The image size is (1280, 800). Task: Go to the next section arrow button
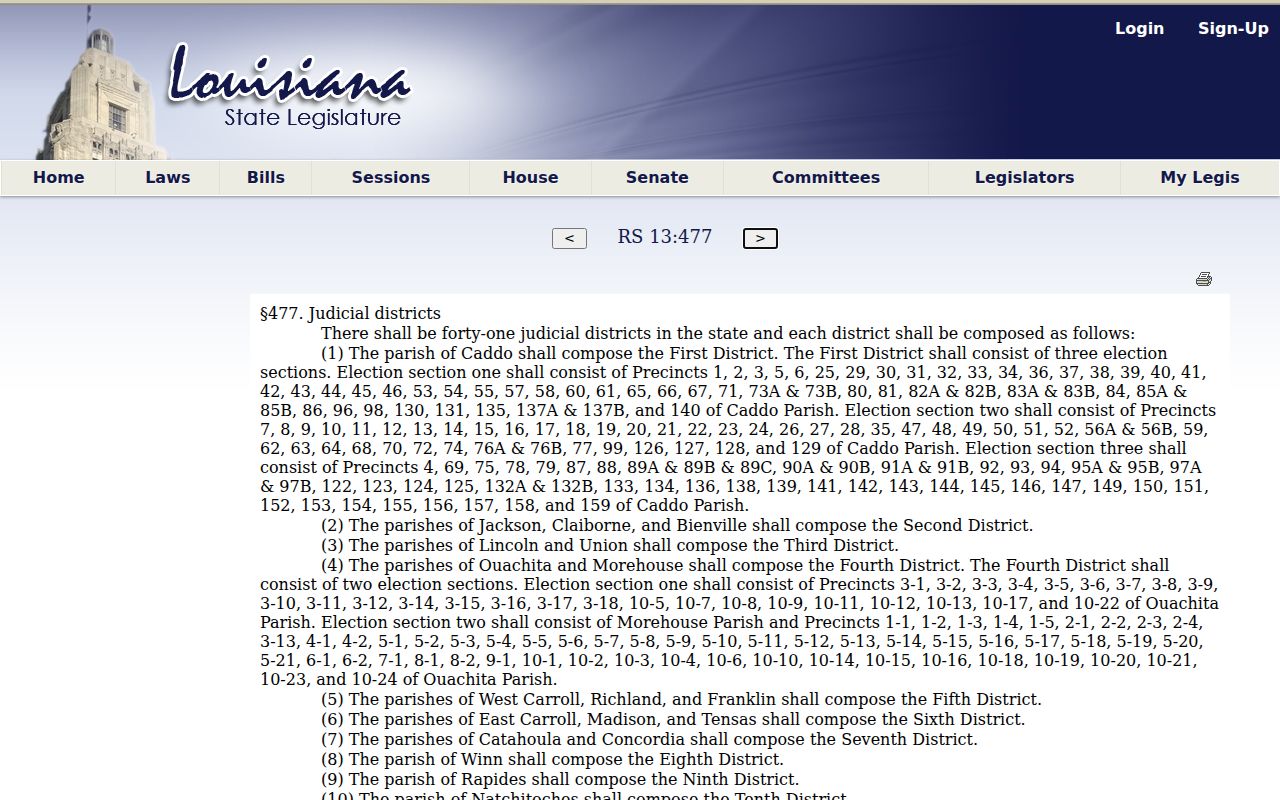tap(760, 238)
